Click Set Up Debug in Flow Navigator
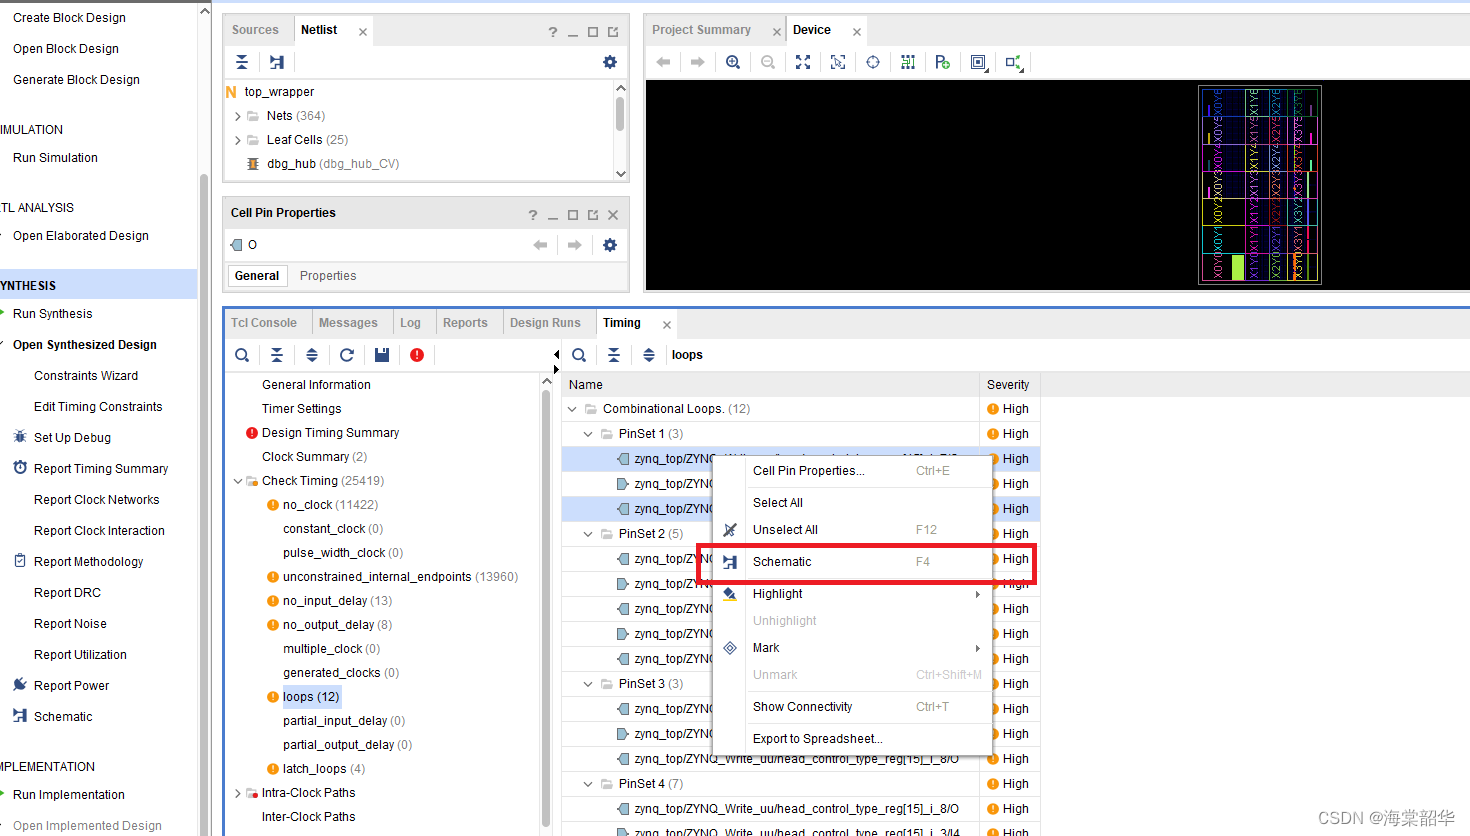Image resolution: width=1470 pixels, height=836 pixels. pyautogui.click(x=72, y=438)
